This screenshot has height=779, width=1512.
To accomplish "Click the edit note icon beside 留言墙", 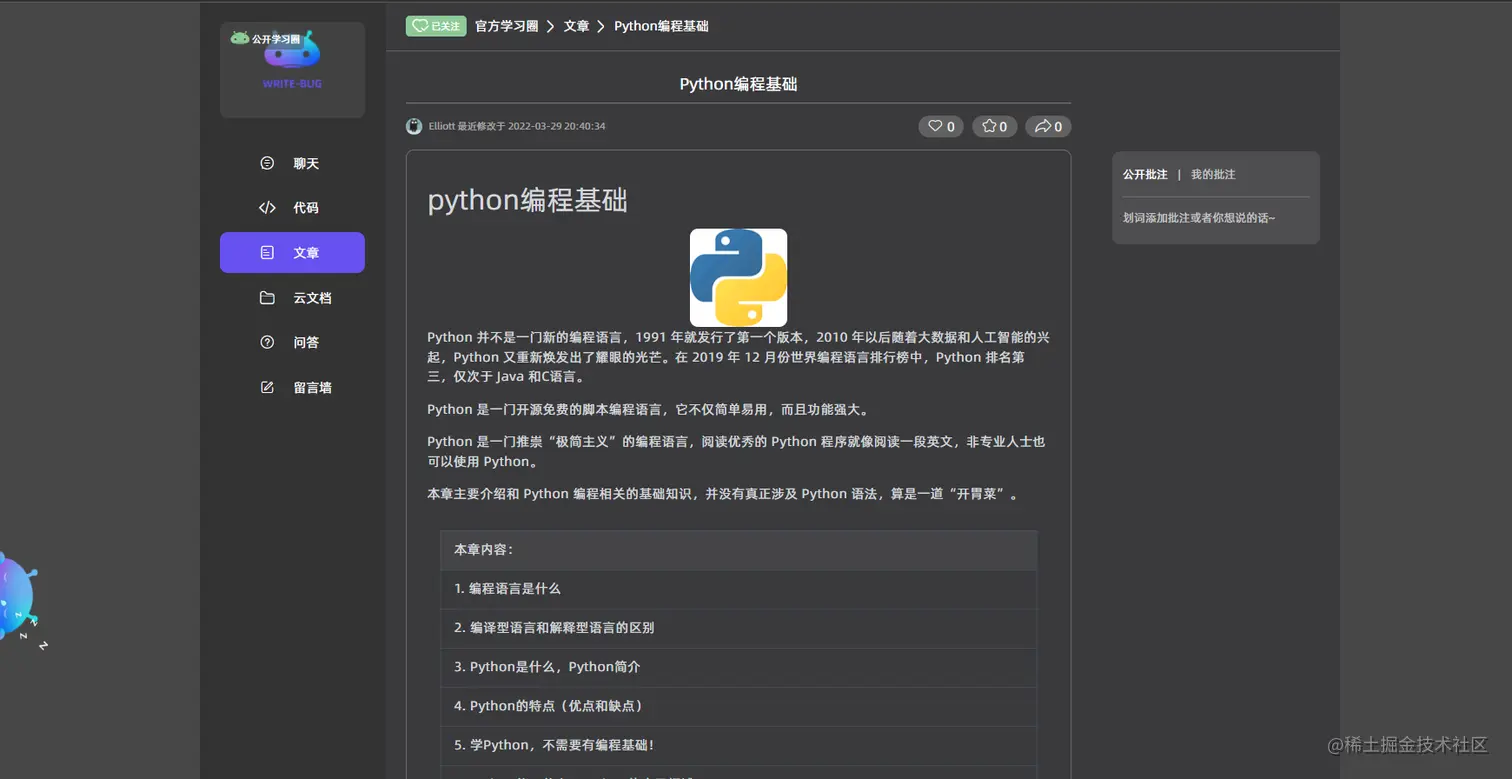I will 267,387.
